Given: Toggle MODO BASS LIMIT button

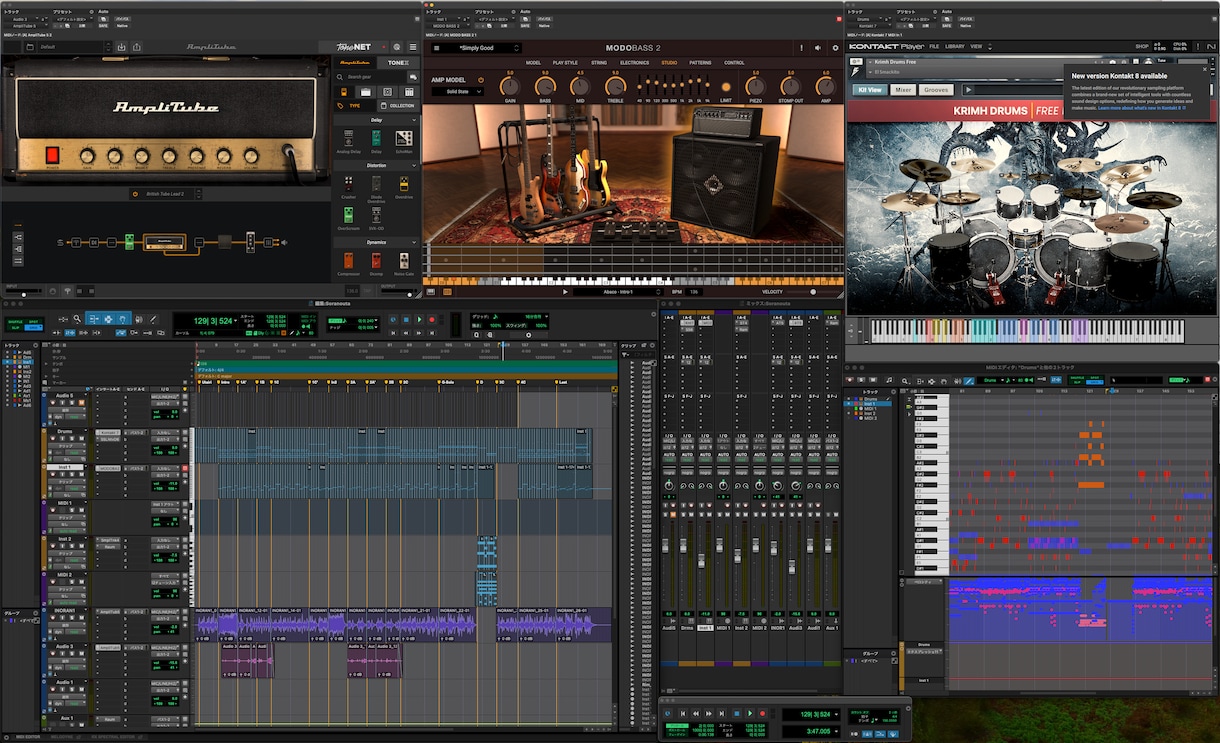Looking at the screenshot, I should tap(726, 87).
